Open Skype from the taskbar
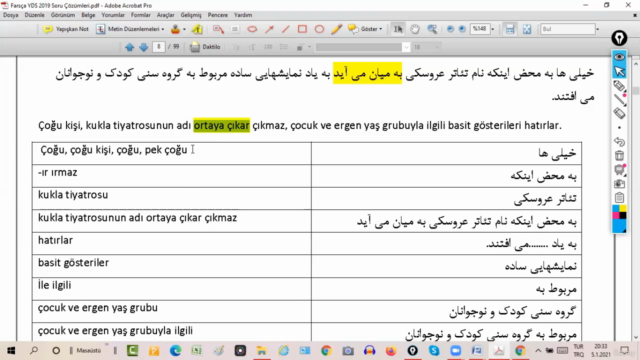This screenshot has width=640, height=360. pos(434,351)
